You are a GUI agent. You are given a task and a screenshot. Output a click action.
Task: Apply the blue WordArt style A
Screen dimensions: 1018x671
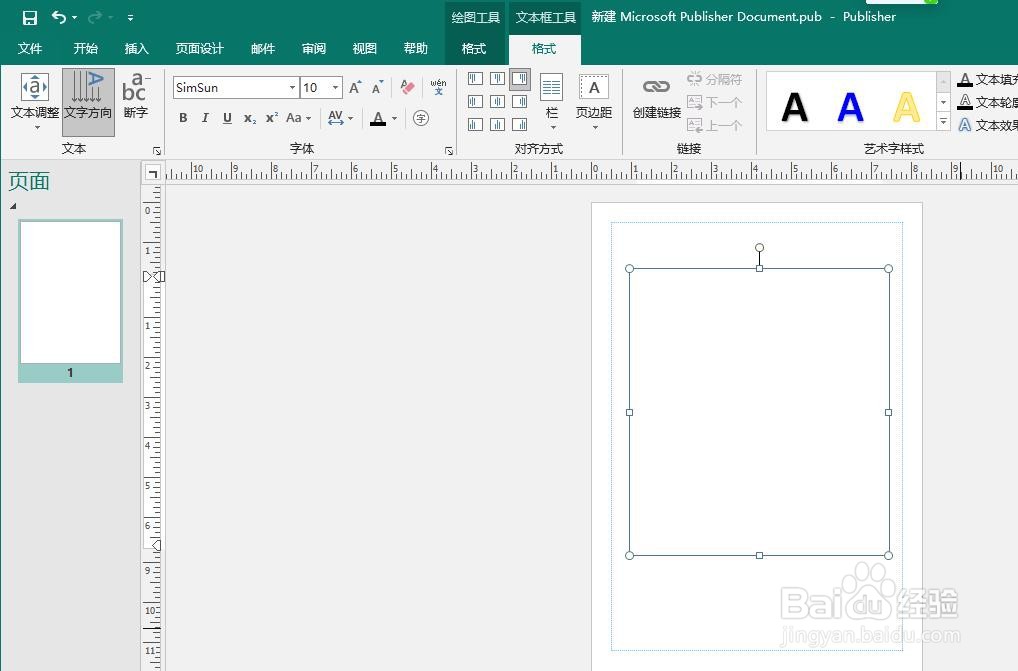pyautogui.click(x=850, y=107)
